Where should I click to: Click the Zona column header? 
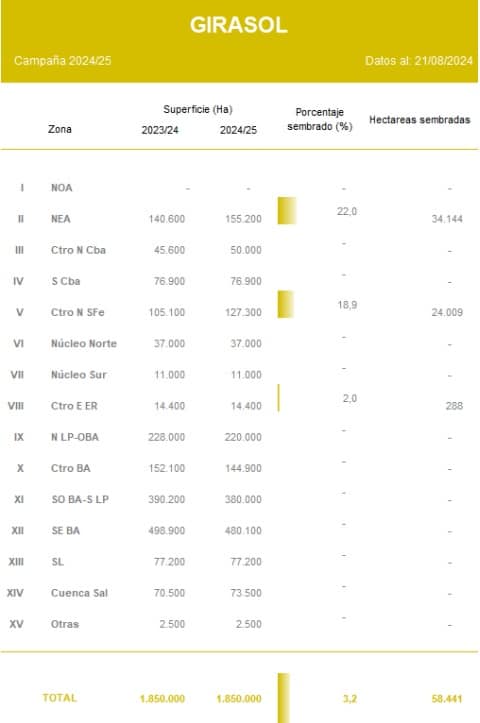[x=60, y=129]
